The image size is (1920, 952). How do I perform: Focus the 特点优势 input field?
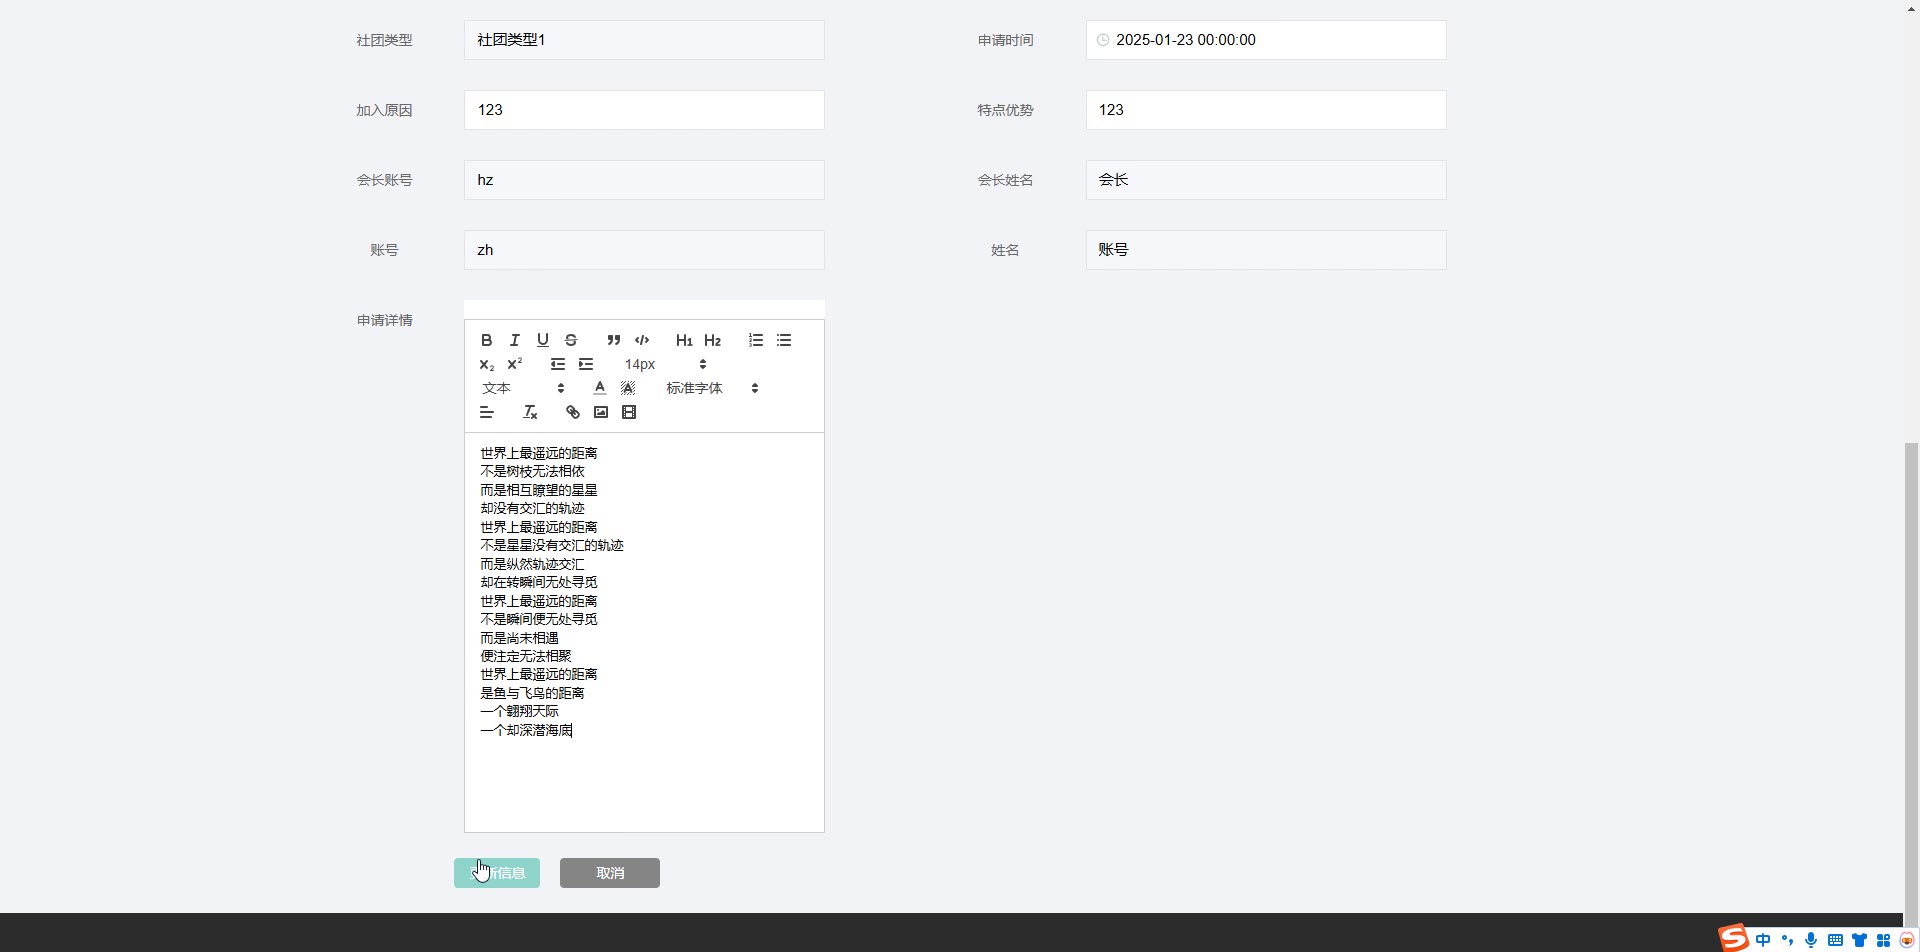tap(1266, 110)
